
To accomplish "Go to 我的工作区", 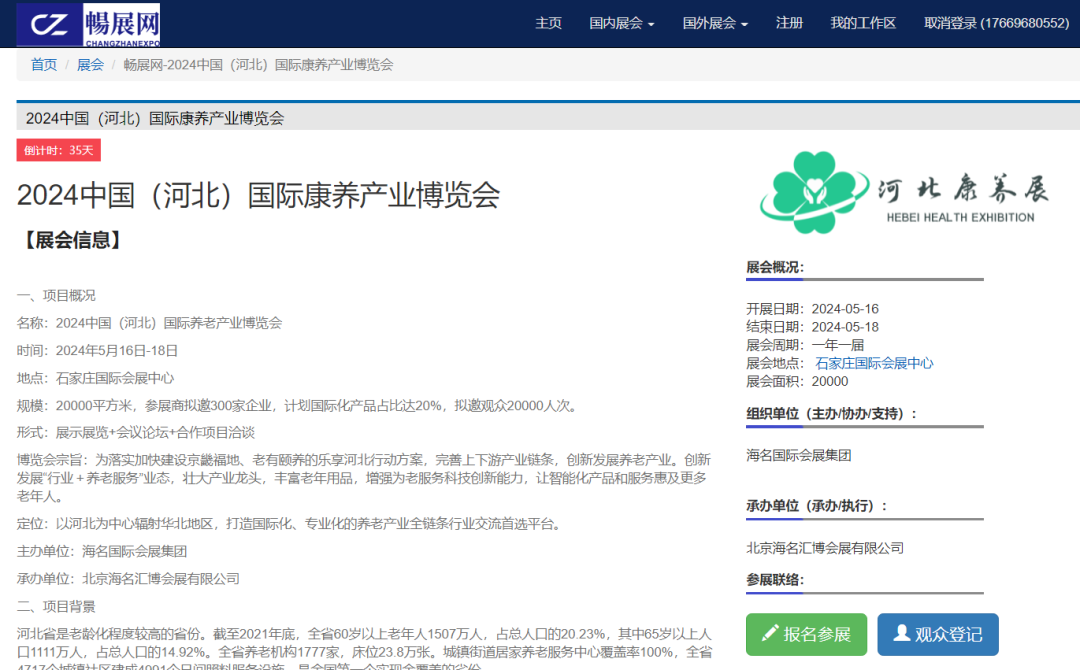I will pyautogui.click(x=863, y=23).
